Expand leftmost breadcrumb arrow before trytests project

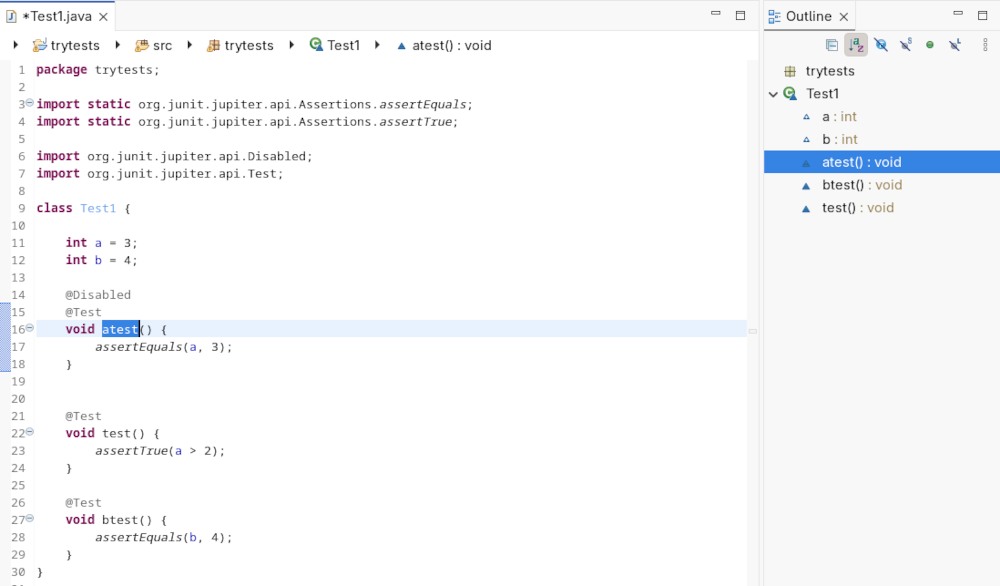16,45
